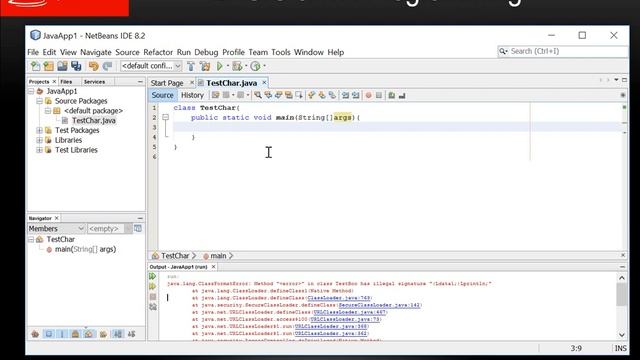Select main(String[] args) in Navigator
The width and height of the screenshot is (640, 360).
coord(85,249)
